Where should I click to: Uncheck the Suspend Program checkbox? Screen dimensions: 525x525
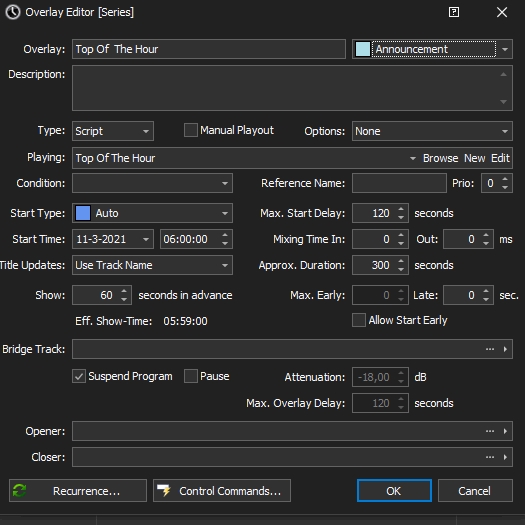coord(79,376)
